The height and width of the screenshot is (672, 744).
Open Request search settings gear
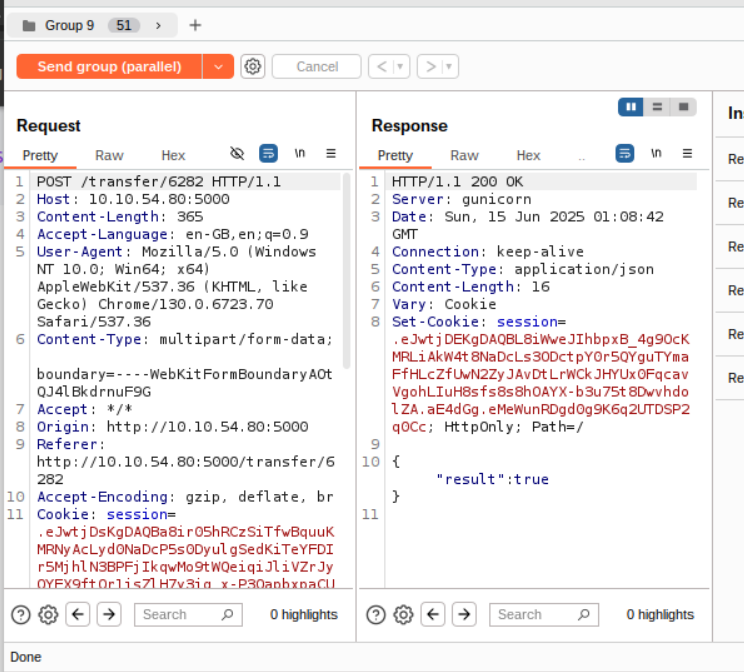48,615
